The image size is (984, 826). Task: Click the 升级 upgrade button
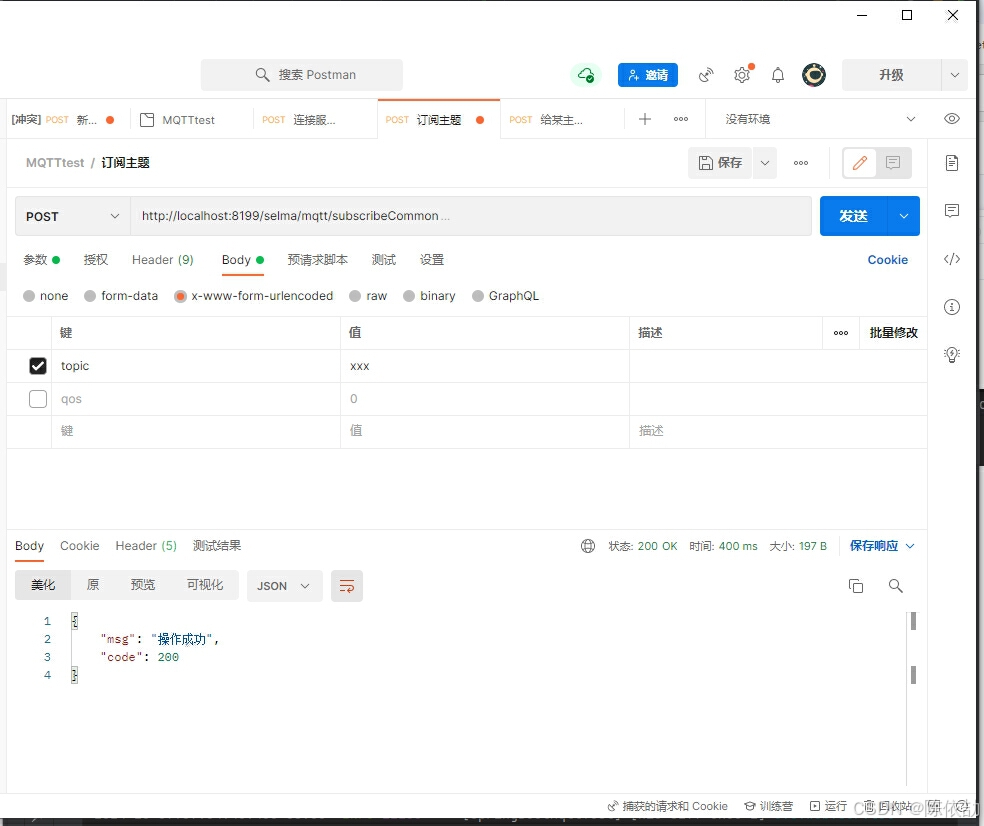(x=891, y=75)
